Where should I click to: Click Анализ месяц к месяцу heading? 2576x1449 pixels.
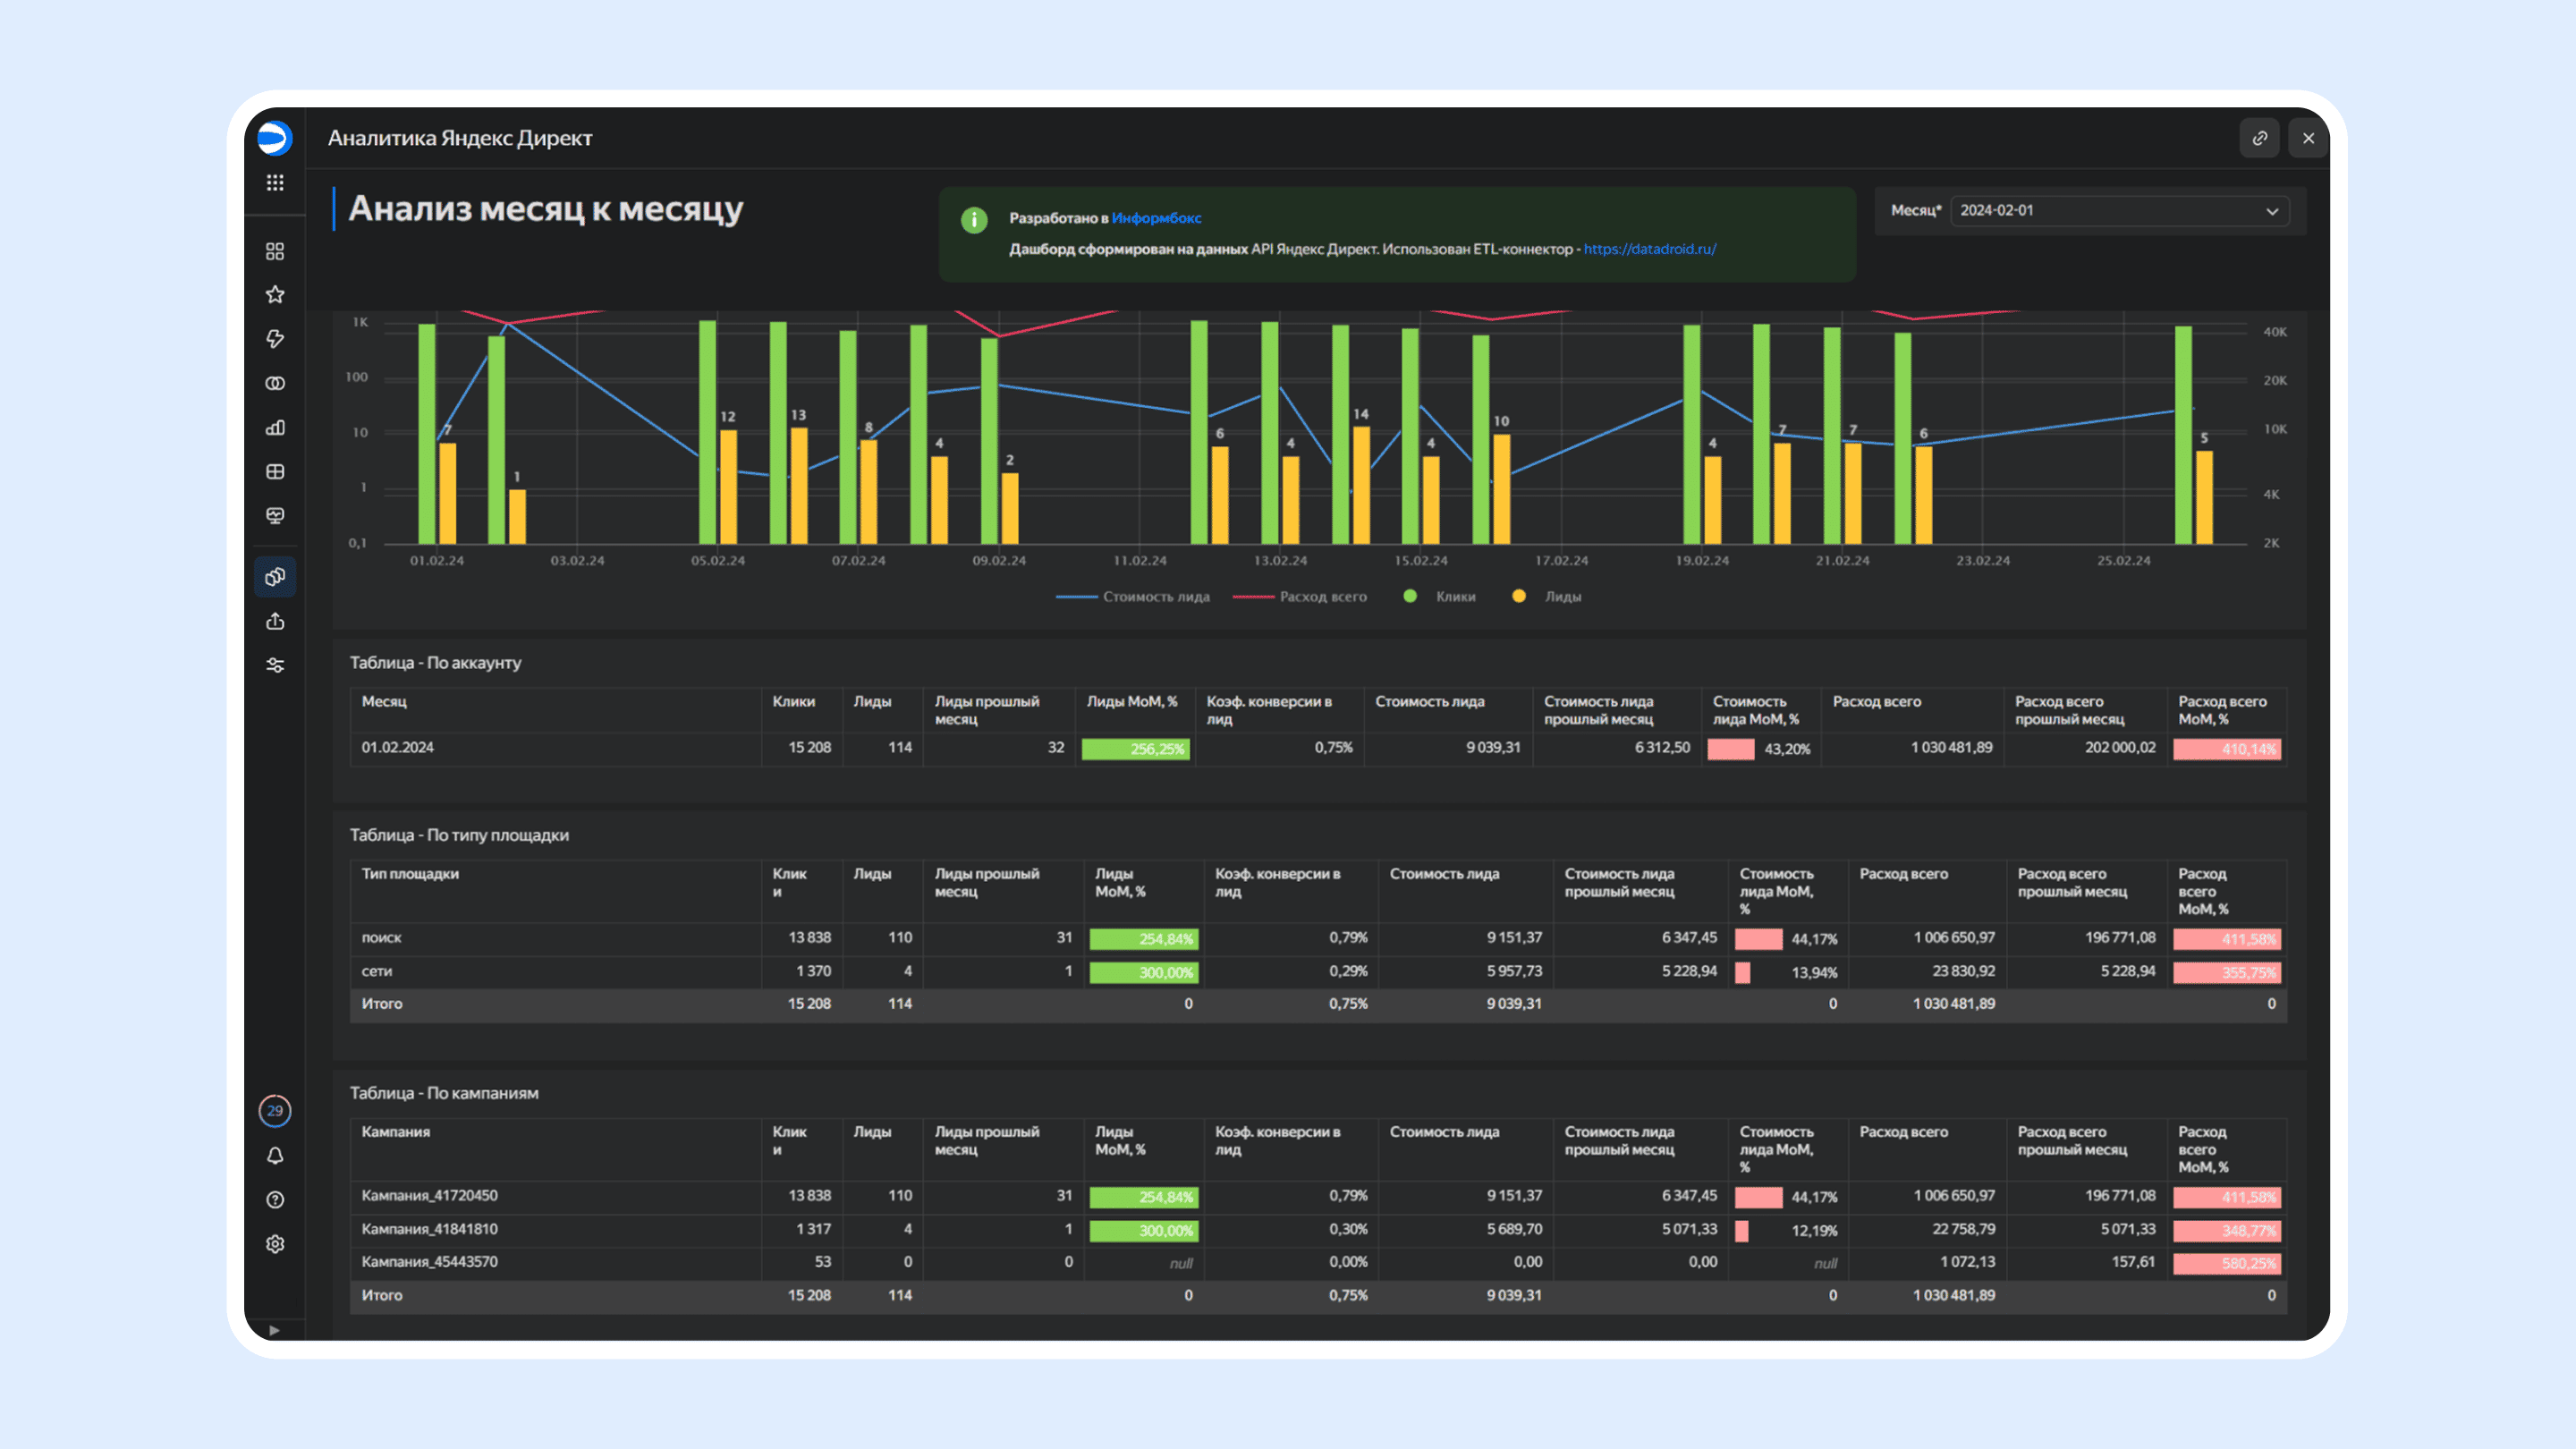point(546,208)
